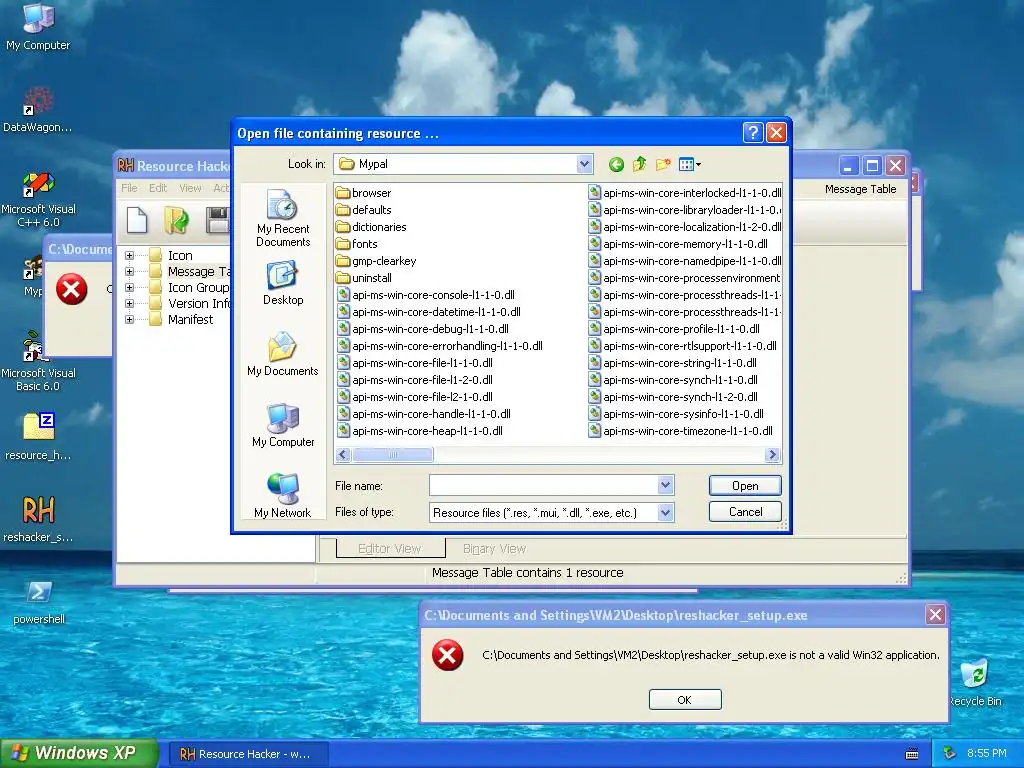1024x768 pixels.
Task: Select api-ms-win-core-debug-l1-1-0.dll file
Action: pyautogui.click(x=423, y=328)
